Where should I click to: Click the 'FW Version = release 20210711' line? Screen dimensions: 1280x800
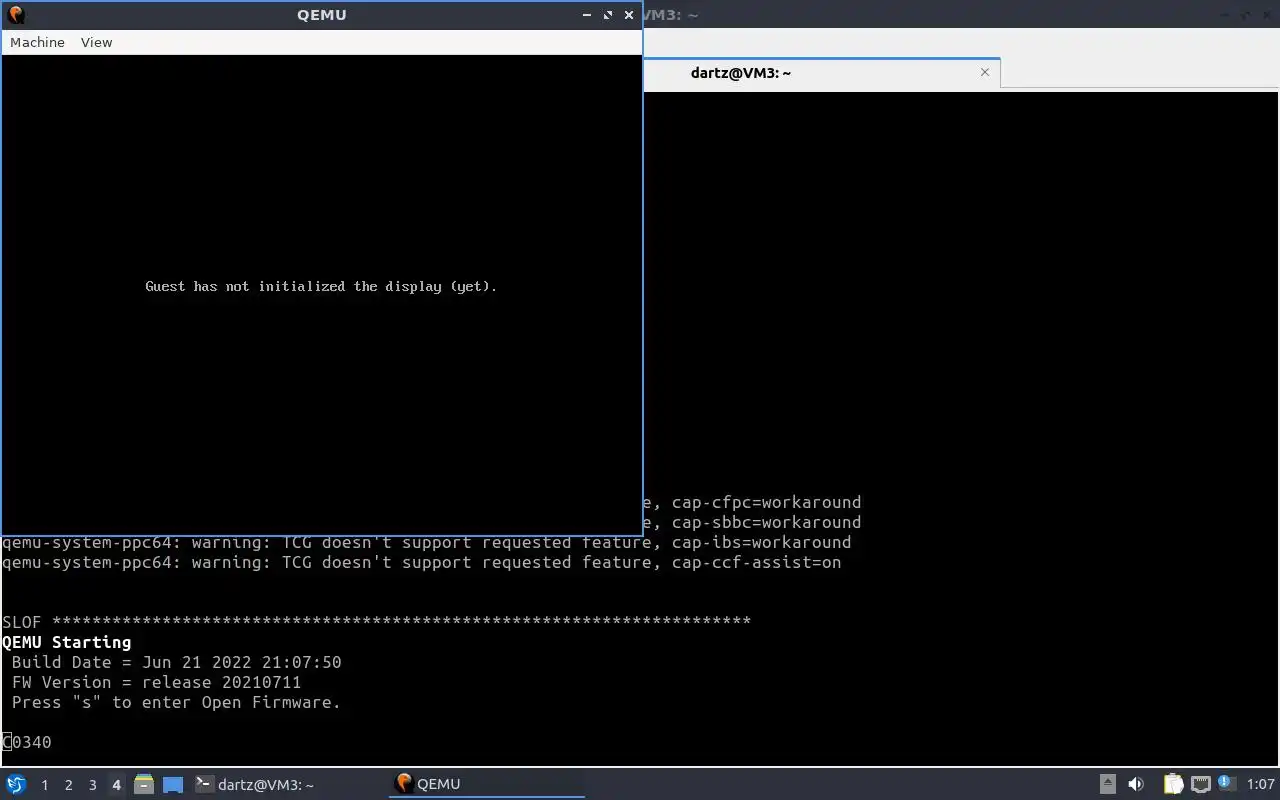coord(156,682)
